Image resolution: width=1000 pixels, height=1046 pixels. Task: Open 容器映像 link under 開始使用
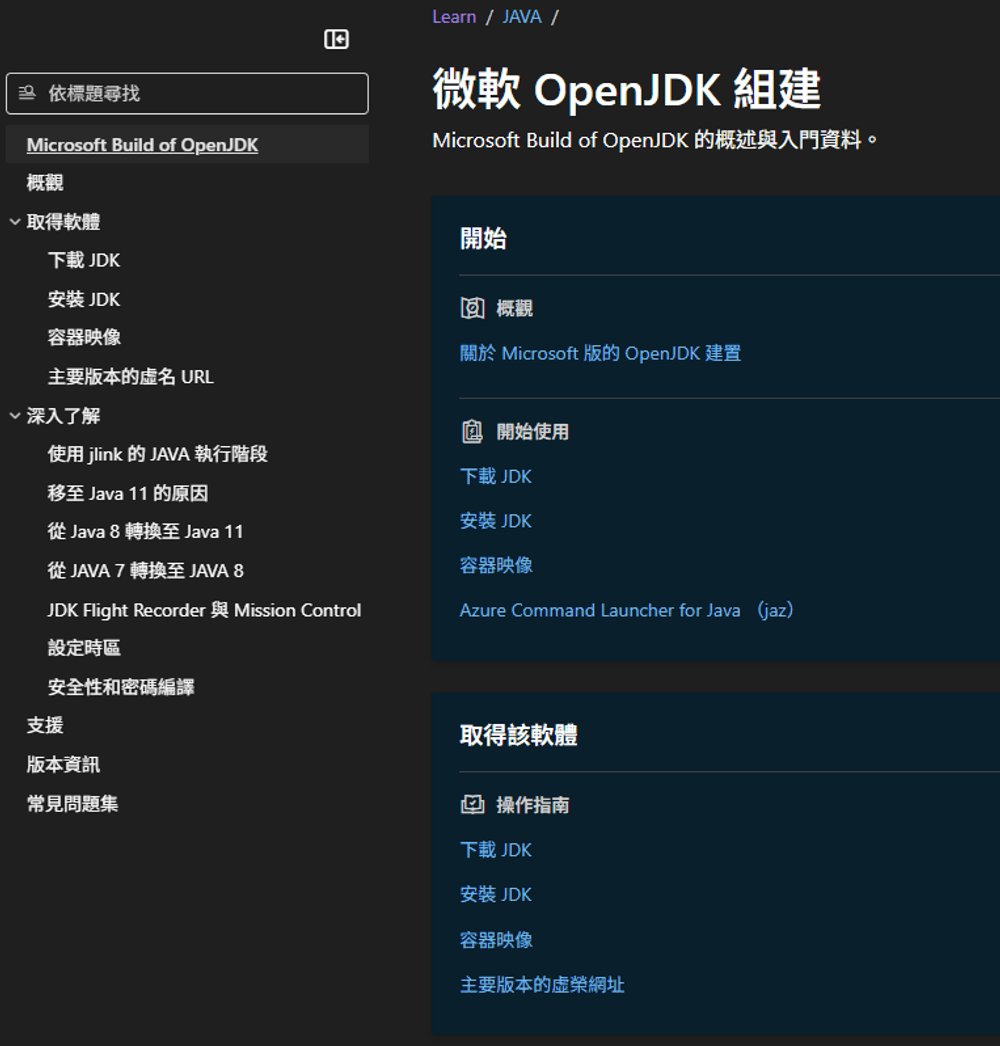496,566
